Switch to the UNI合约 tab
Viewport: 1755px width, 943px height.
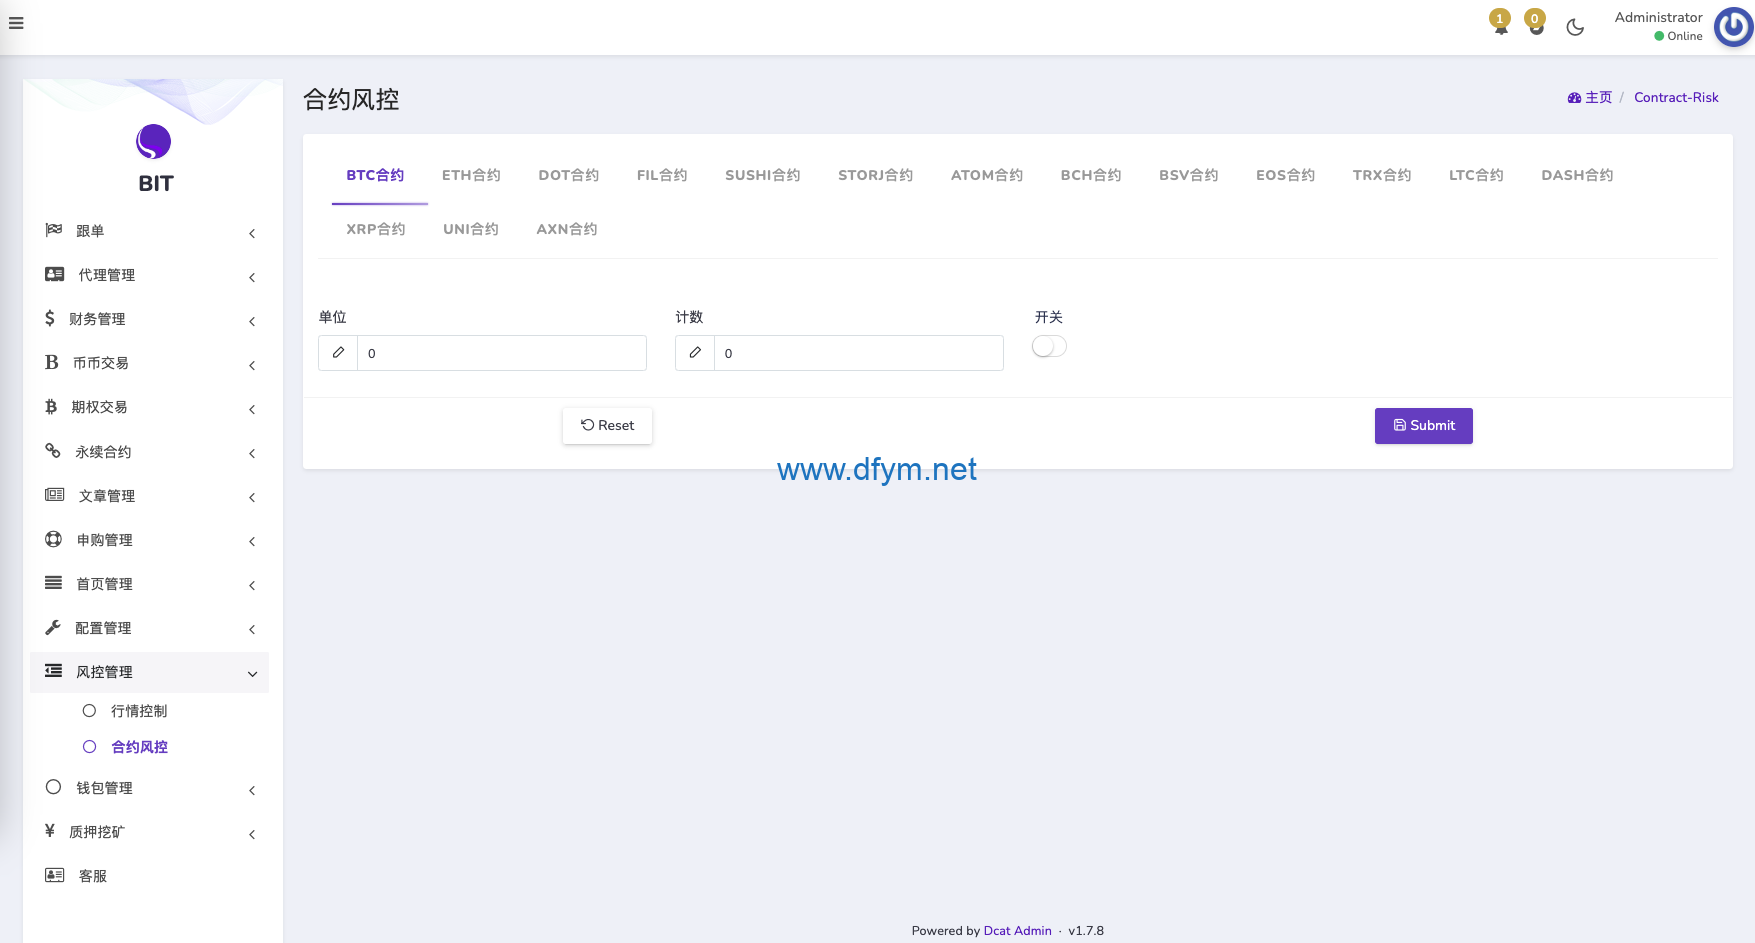point(471,229)
